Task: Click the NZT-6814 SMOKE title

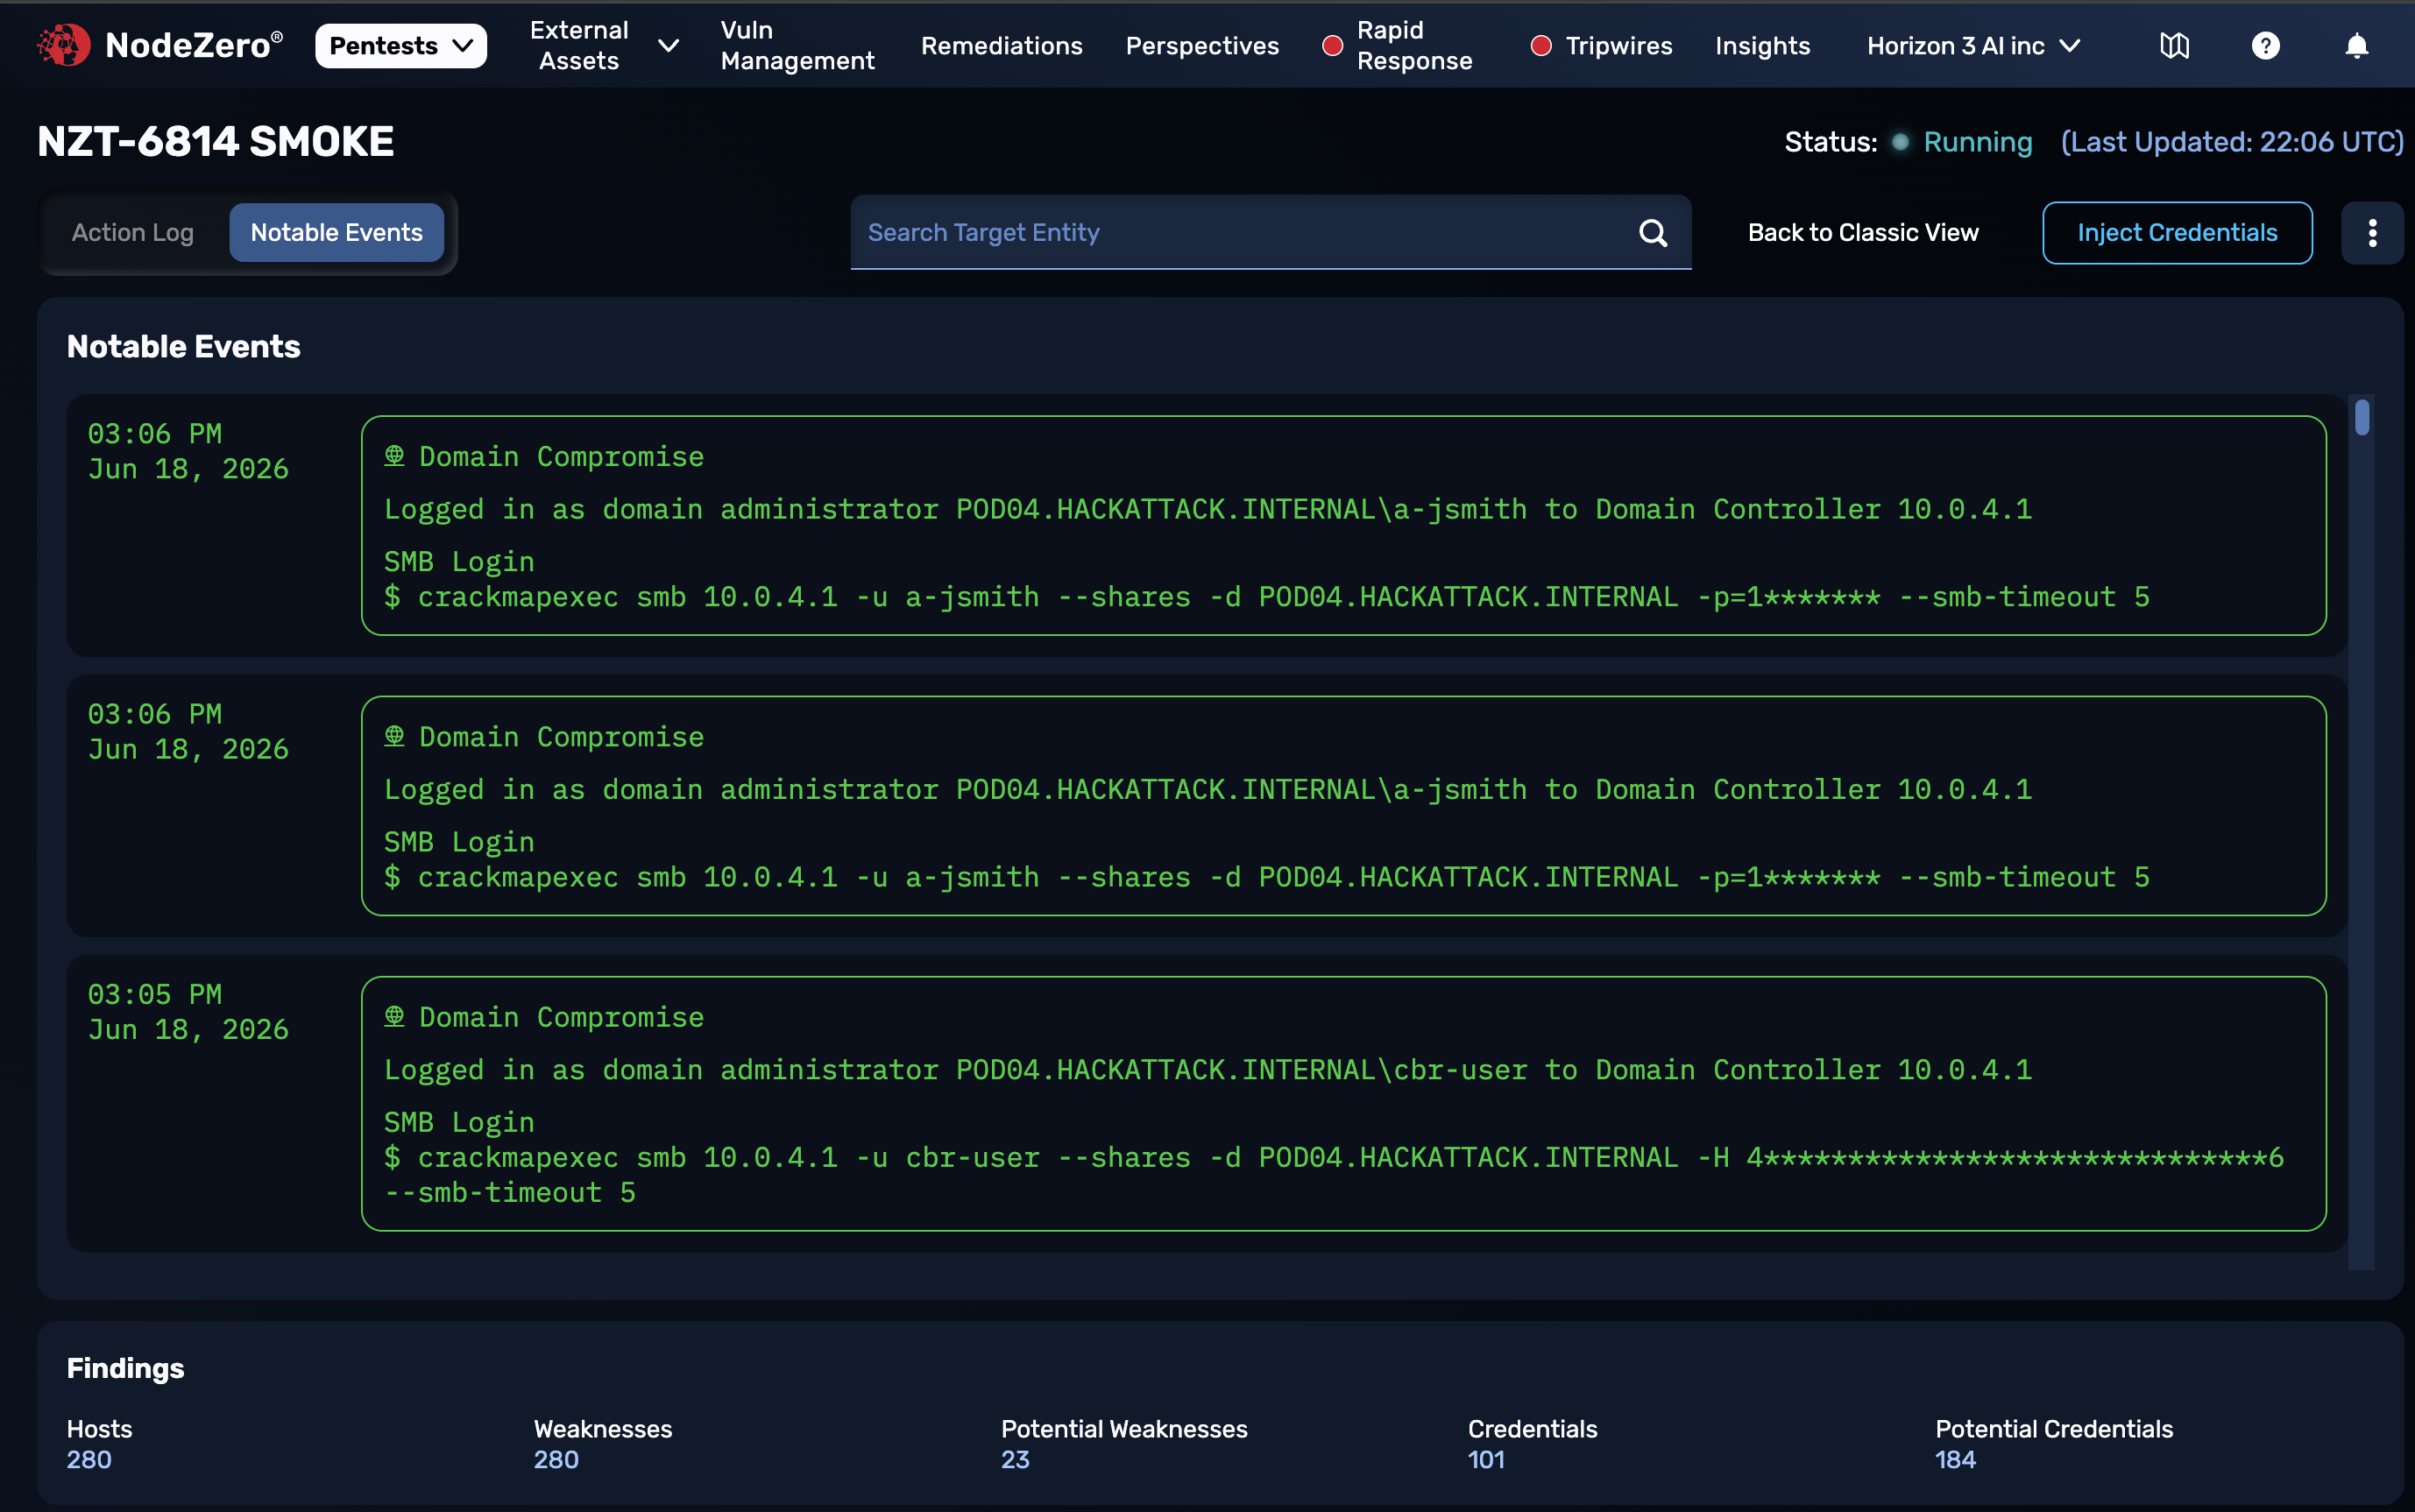Action: (215, 142)
